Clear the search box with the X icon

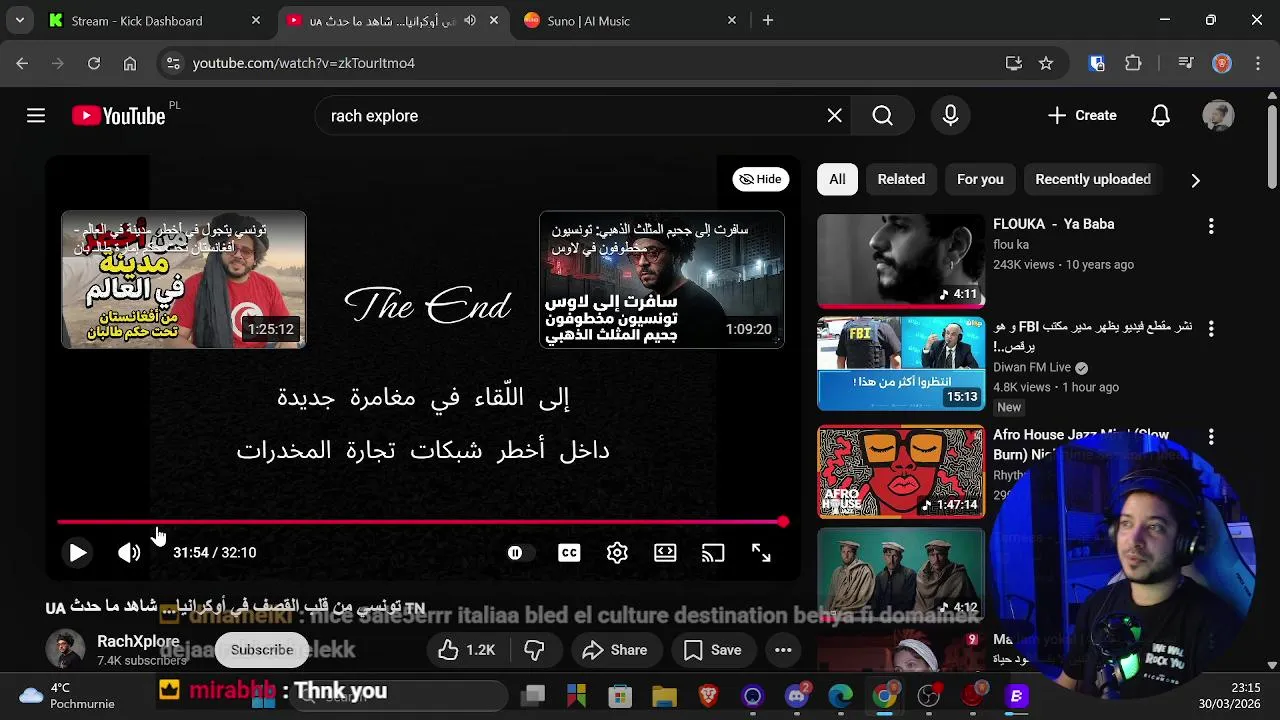click(x=835, y=116)
